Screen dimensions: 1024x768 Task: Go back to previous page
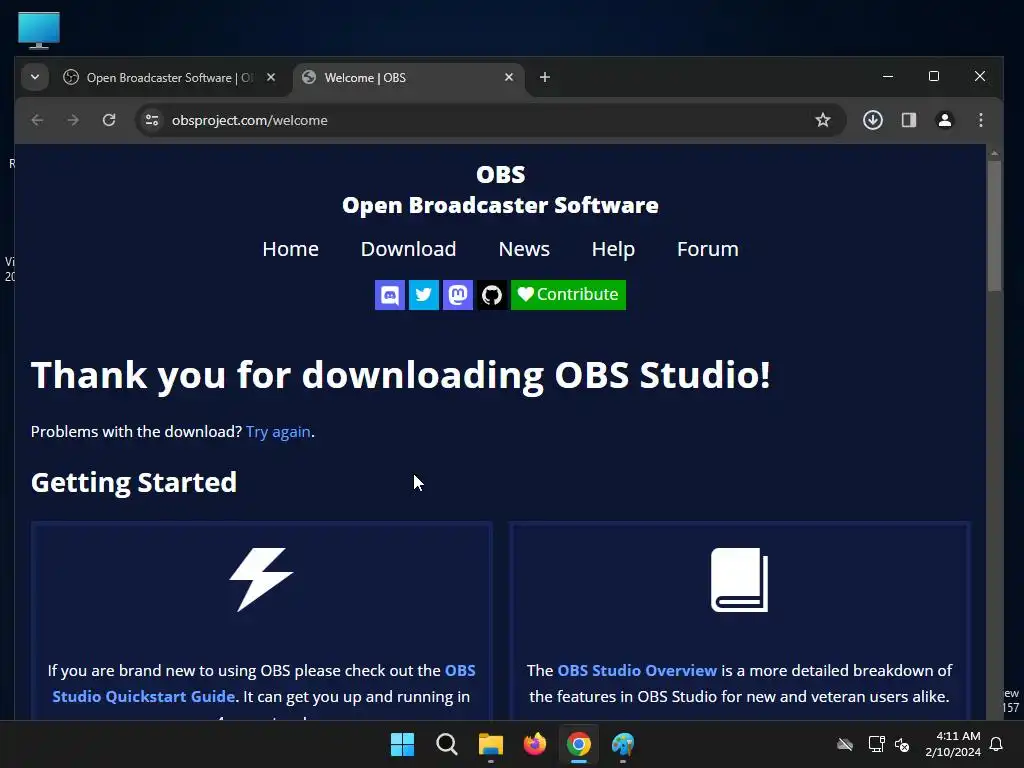point(37,120)
